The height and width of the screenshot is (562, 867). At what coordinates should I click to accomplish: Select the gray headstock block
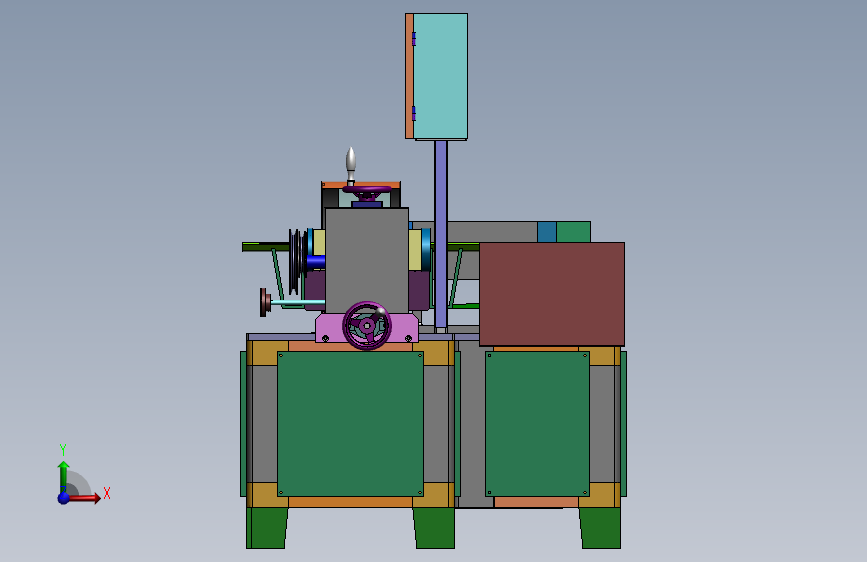pos(367,261)
